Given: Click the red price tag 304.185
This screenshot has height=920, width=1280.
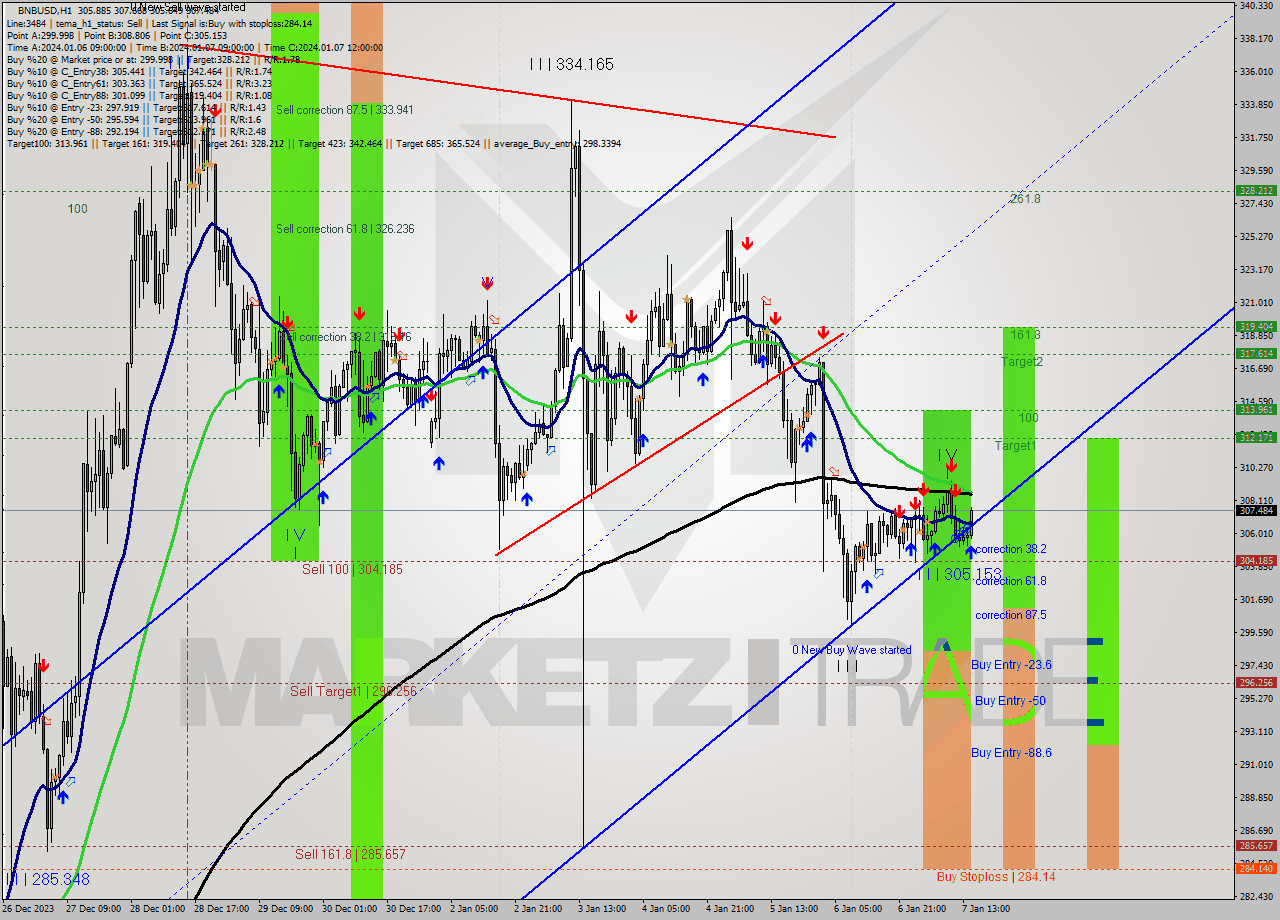Looking at the screenshot, I should (1256, 561).
